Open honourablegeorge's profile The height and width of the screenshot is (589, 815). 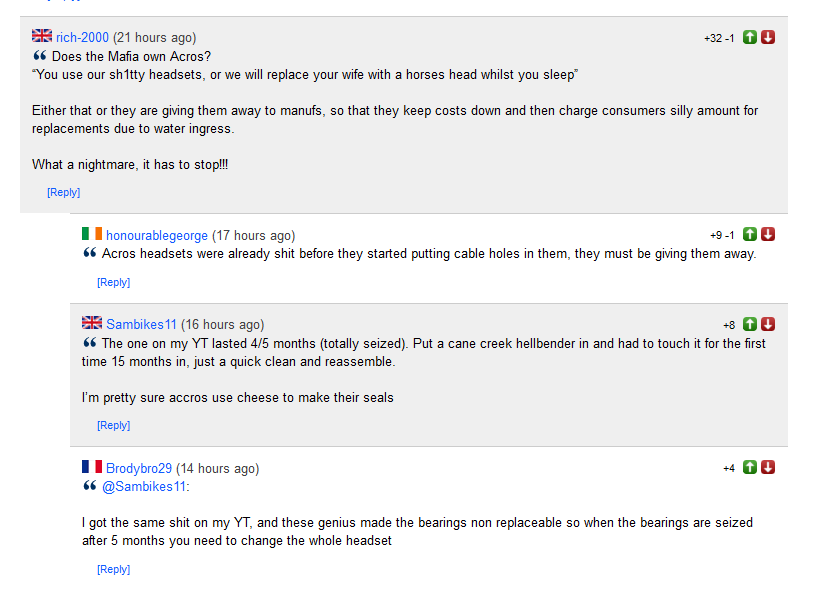tap(157, 235)
